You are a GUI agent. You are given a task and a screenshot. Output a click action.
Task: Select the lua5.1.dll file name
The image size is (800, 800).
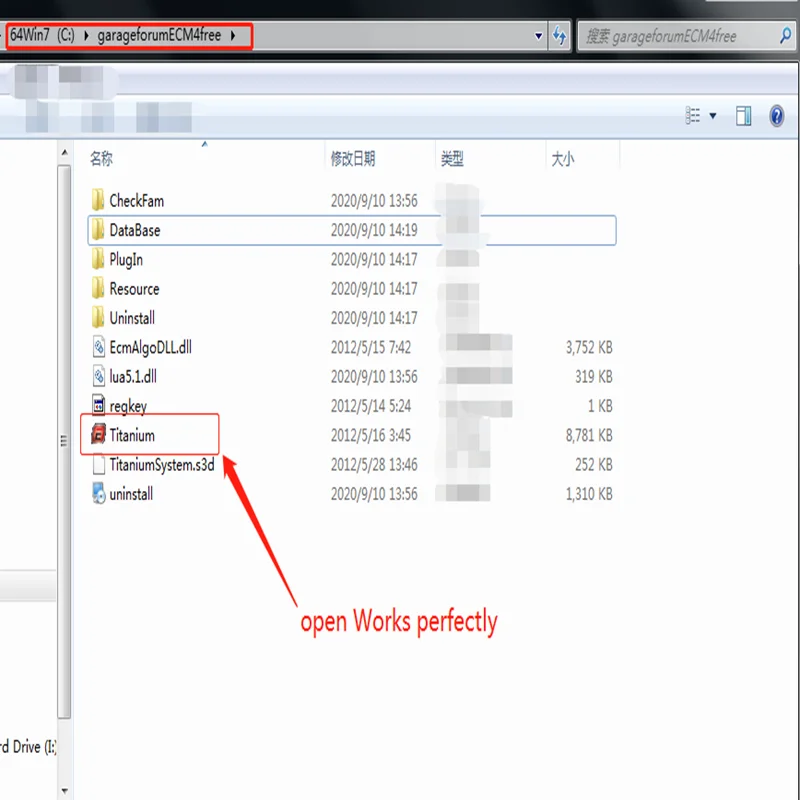[x=133, y=377]
